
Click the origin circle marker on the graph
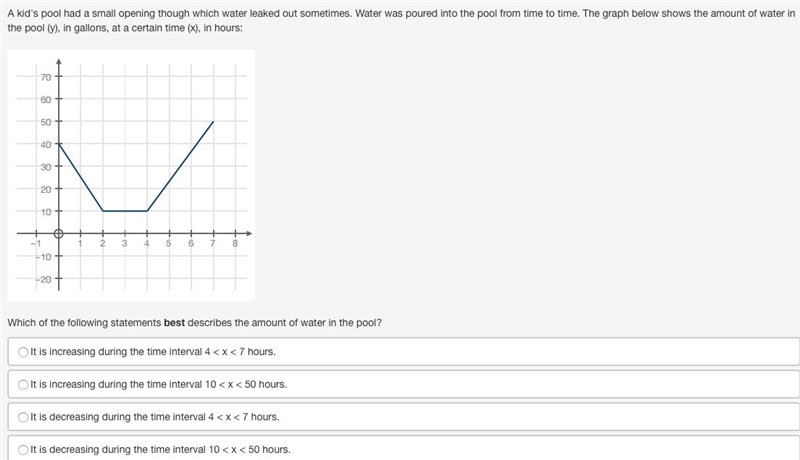59,234
